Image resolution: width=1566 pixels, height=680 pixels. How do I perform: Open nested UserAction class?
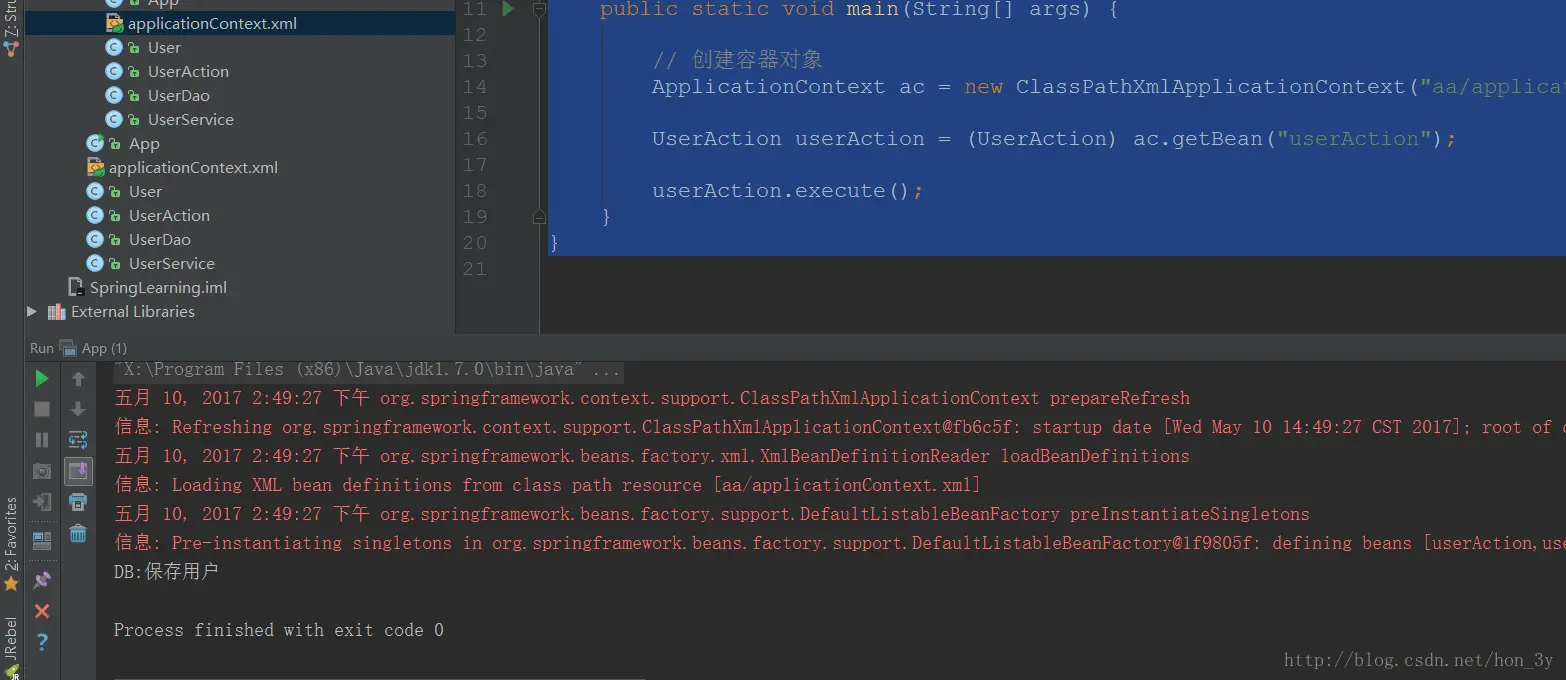188,71
